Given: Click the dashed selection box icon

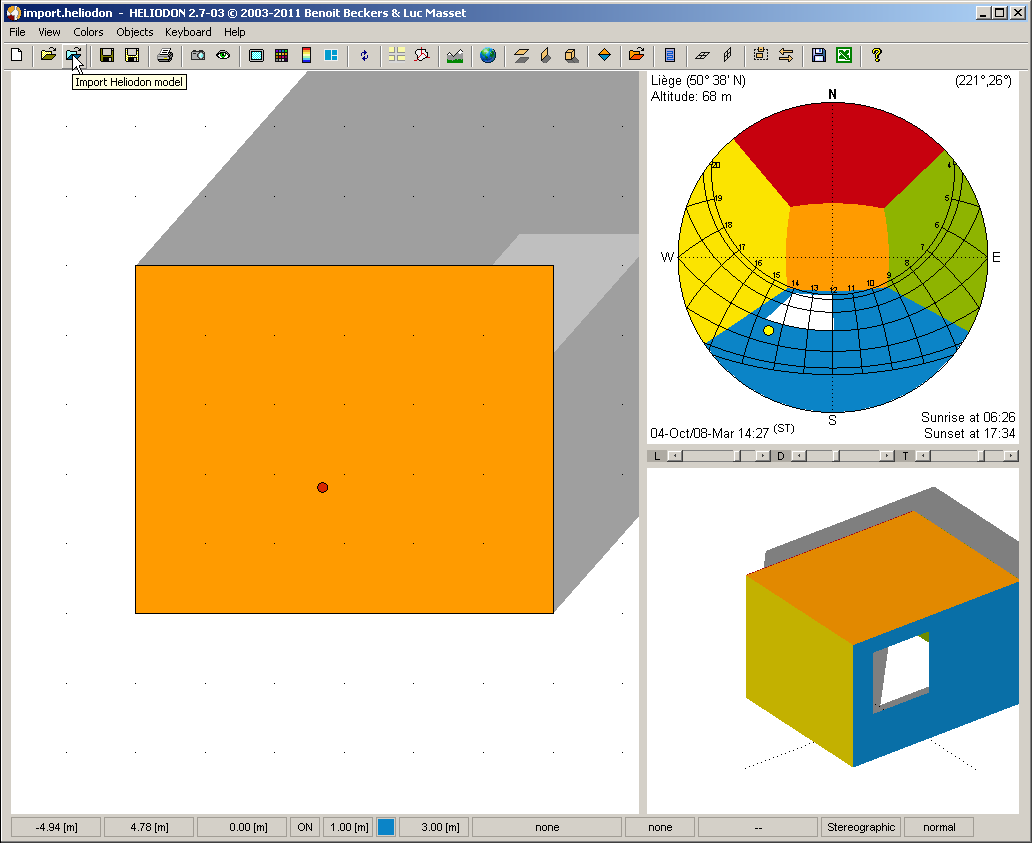Looking at the screenshot, I should pyautogui.click(x=761, y=55).
